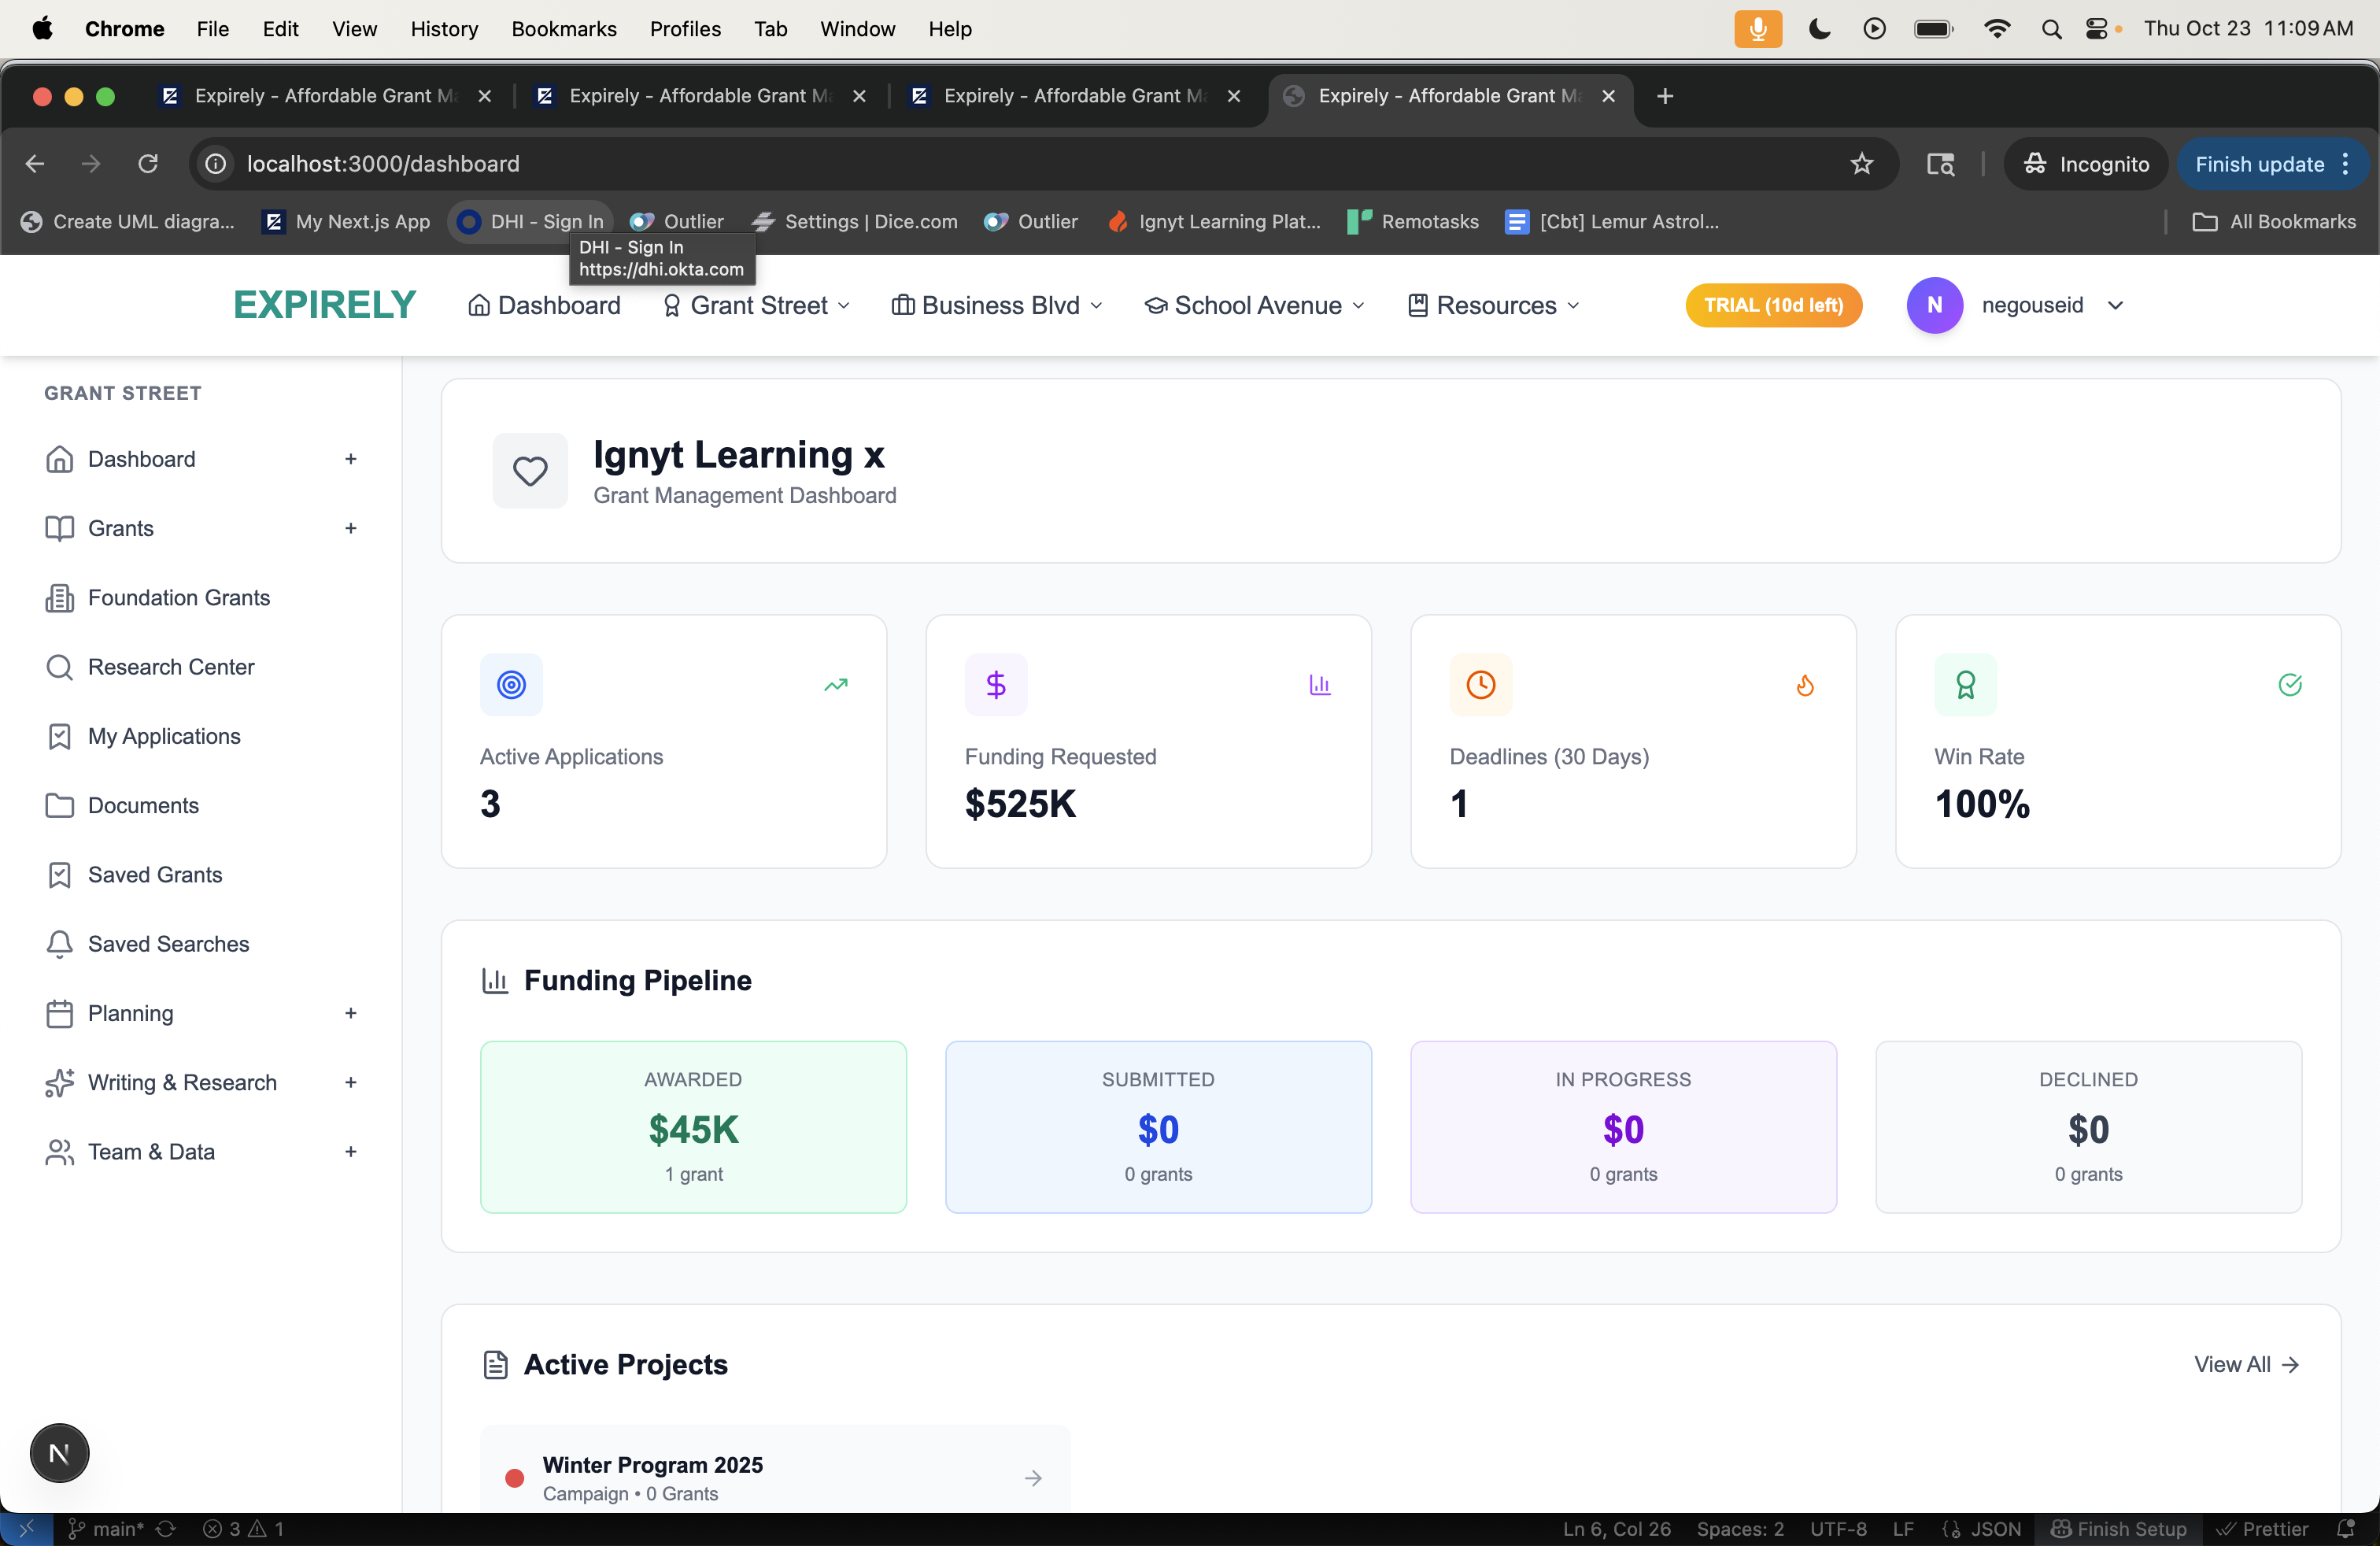Open Research Center from sidebar
The image size is (2380, 1546).
point(170,667)
